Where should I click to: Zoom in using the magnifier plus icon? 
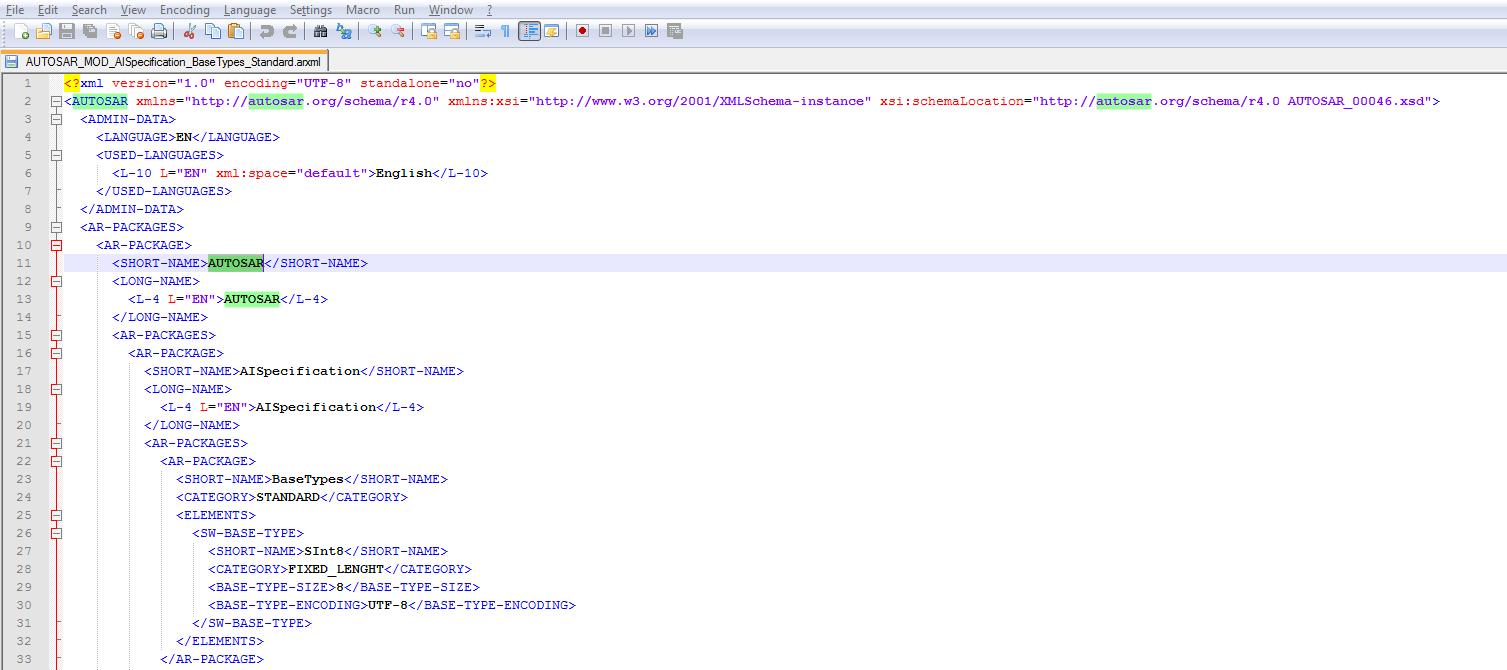375,31
